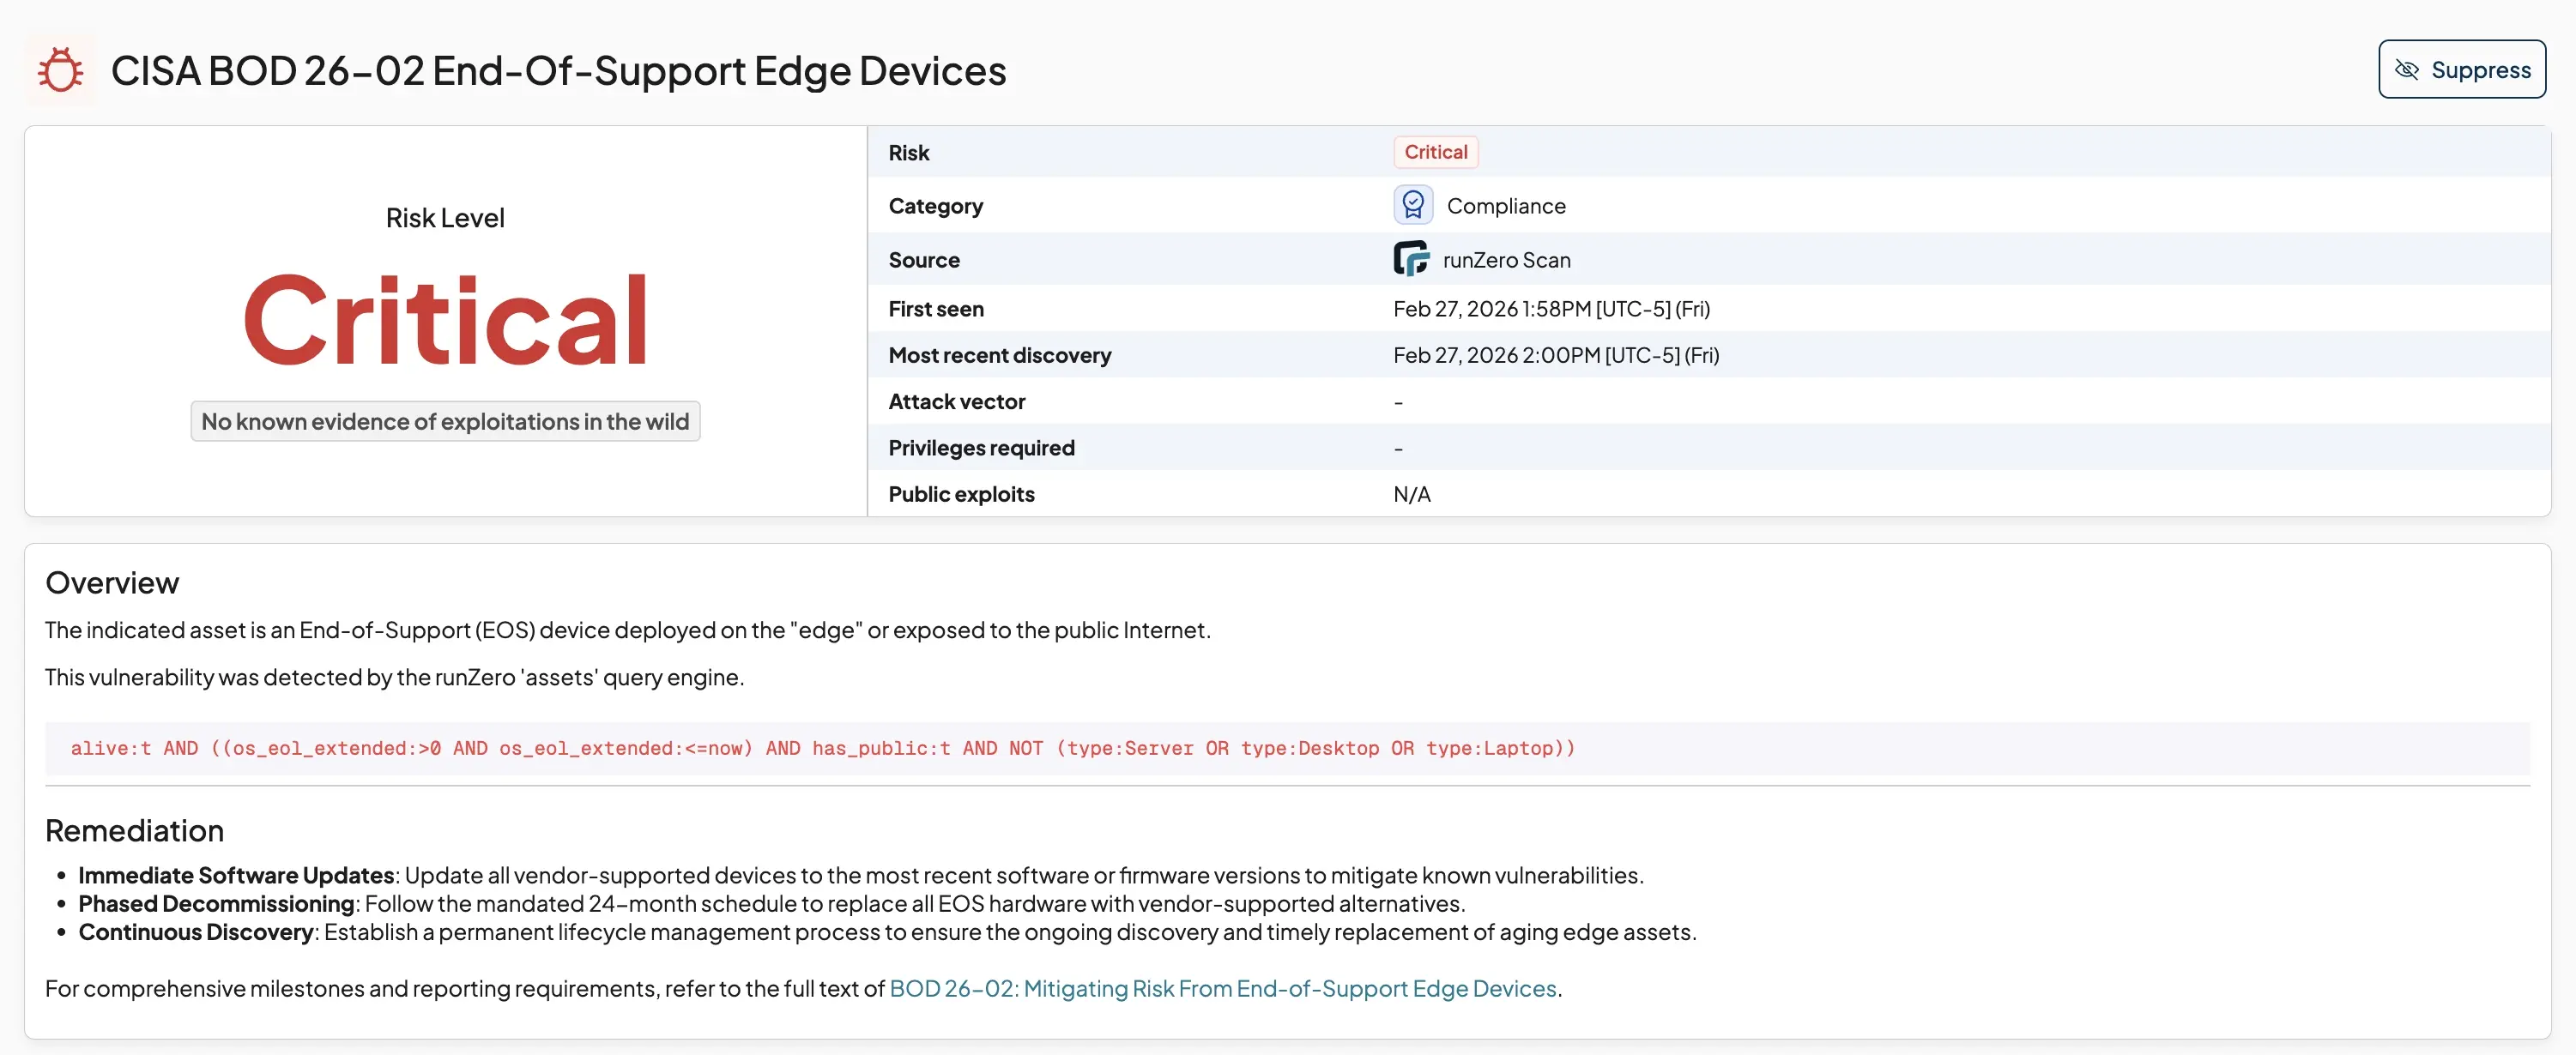Image resolution: width=2576 pixels, height=1055 pixels.
Task: Click the Compliance ribbon badge icon
Action: pos(1412,205)
